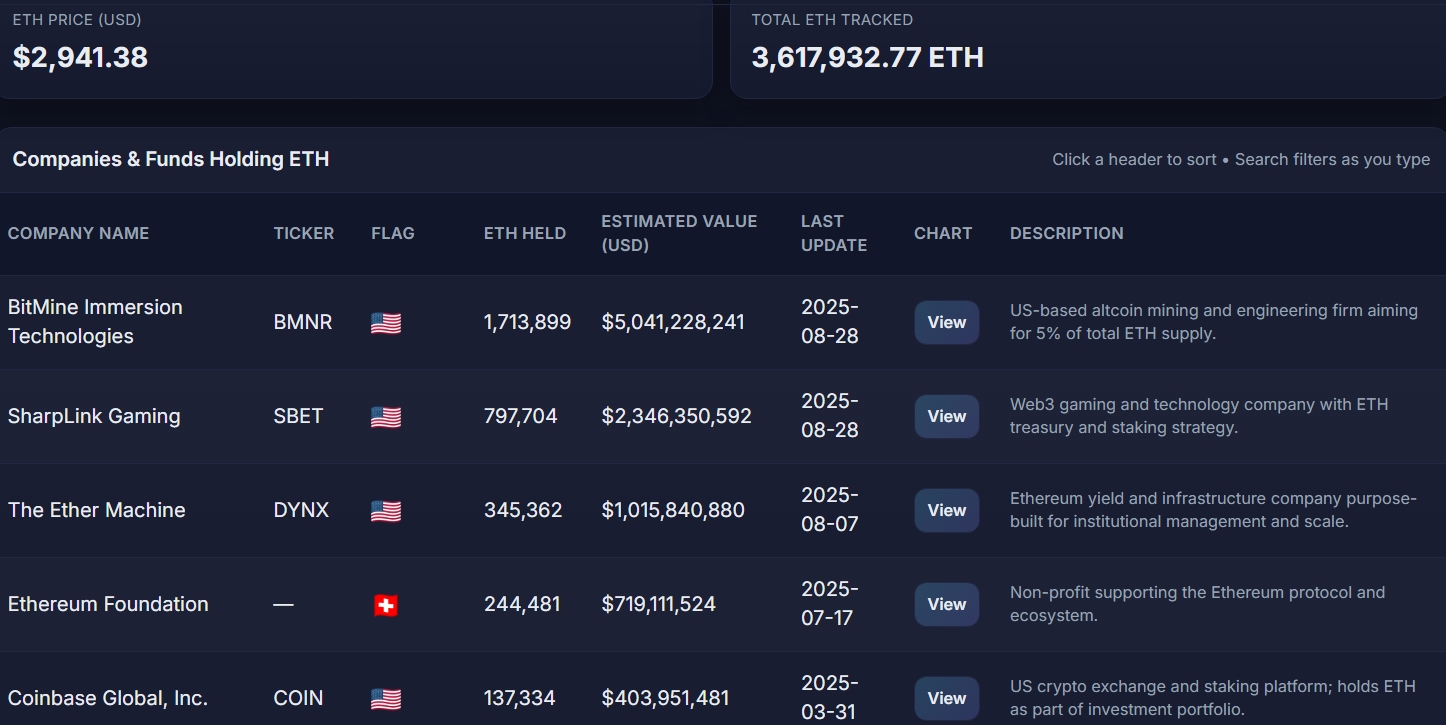The height and width of the screenshot is (725, 1446).
Task: Click the 797,704 ETH held value
Action: coord(521,416)
